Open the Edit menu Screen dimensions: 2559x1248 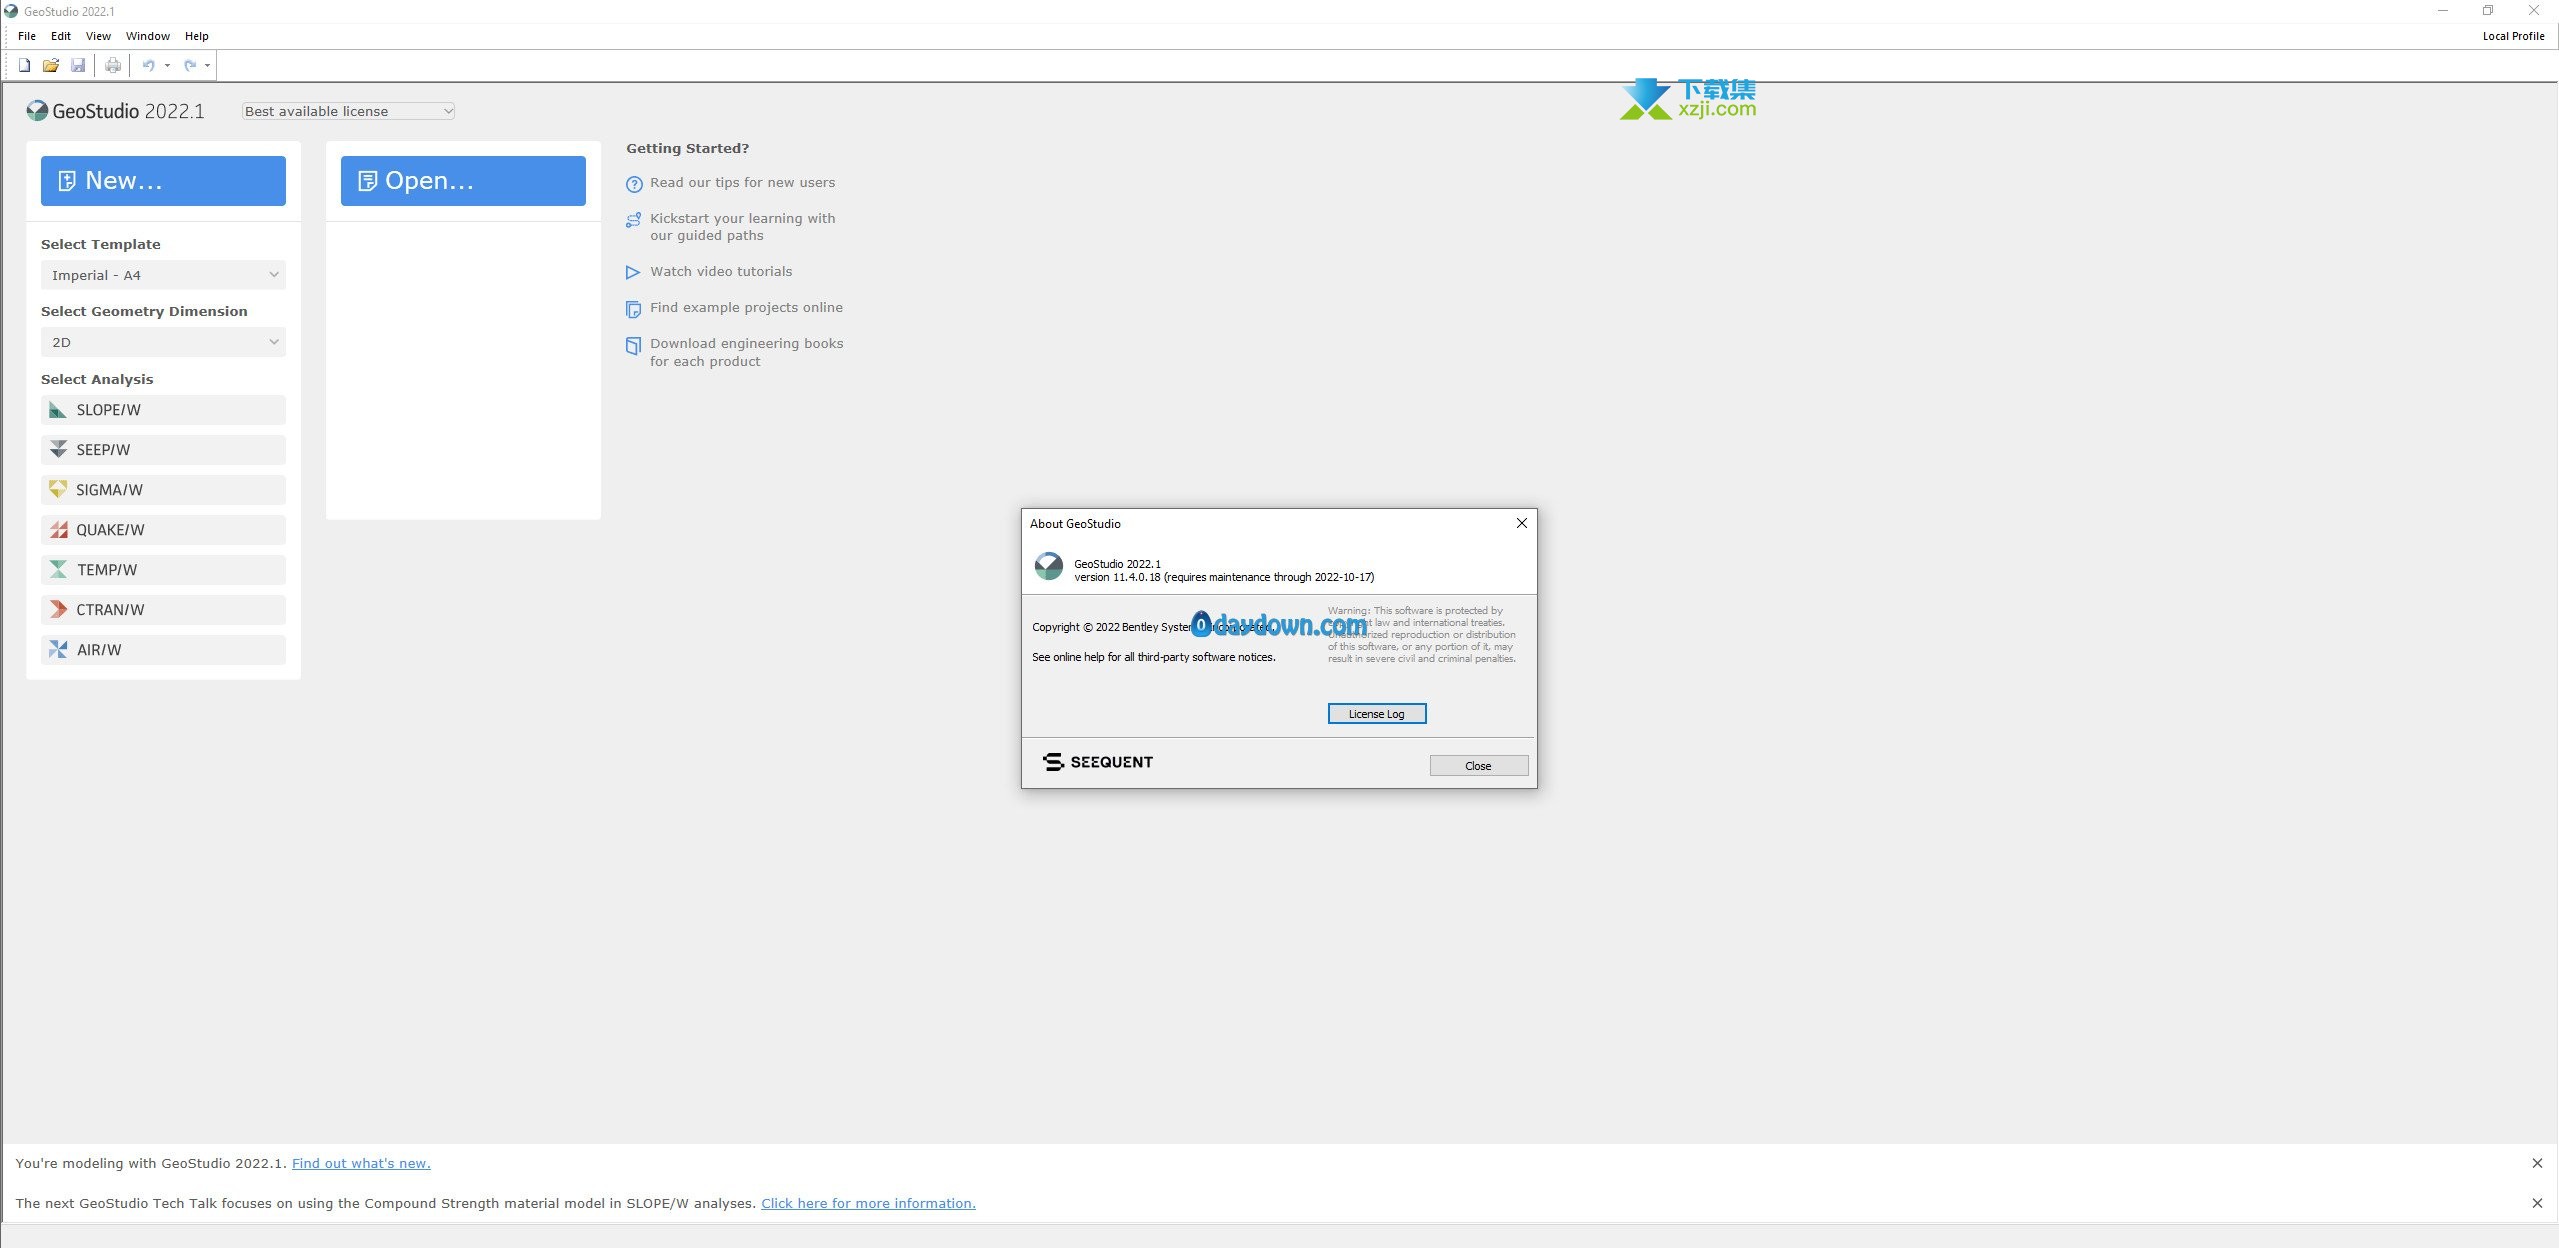[61, 36]
